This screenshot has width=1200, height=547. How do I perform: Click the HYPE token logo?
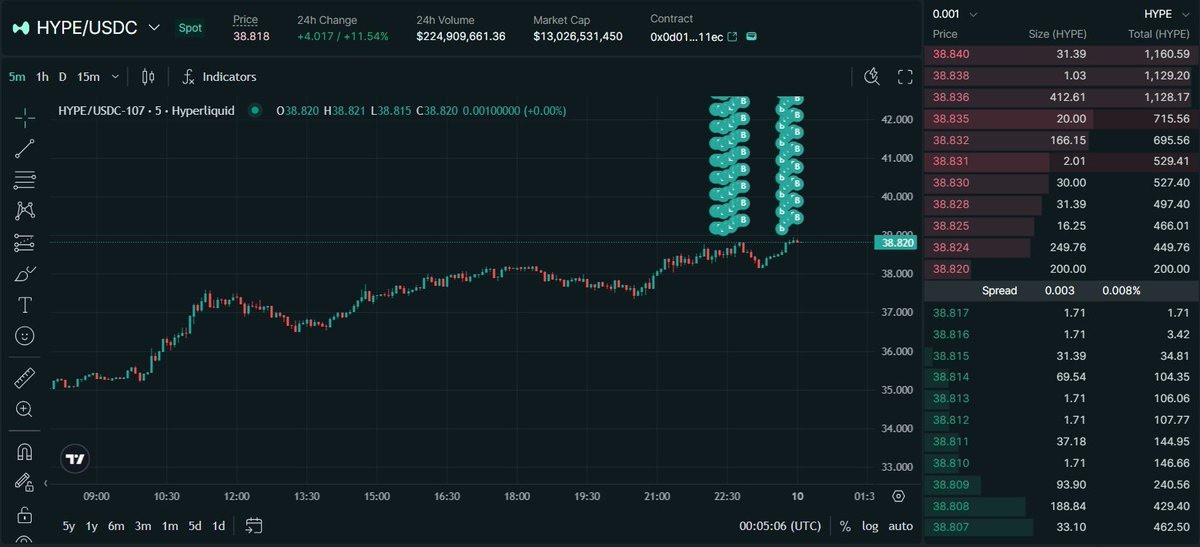pyautogui.click(x=20, y=28)
